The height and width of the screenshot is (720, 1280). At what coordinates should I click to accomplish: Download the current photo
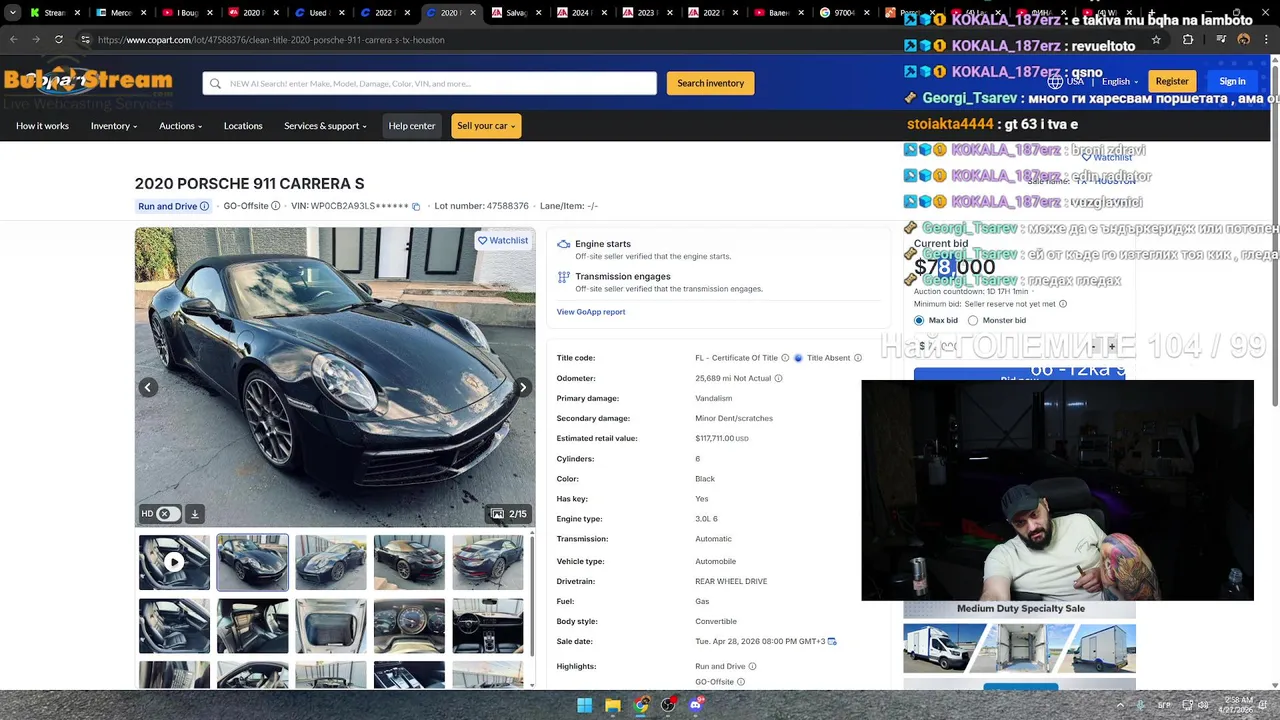[x=195, y=514]
